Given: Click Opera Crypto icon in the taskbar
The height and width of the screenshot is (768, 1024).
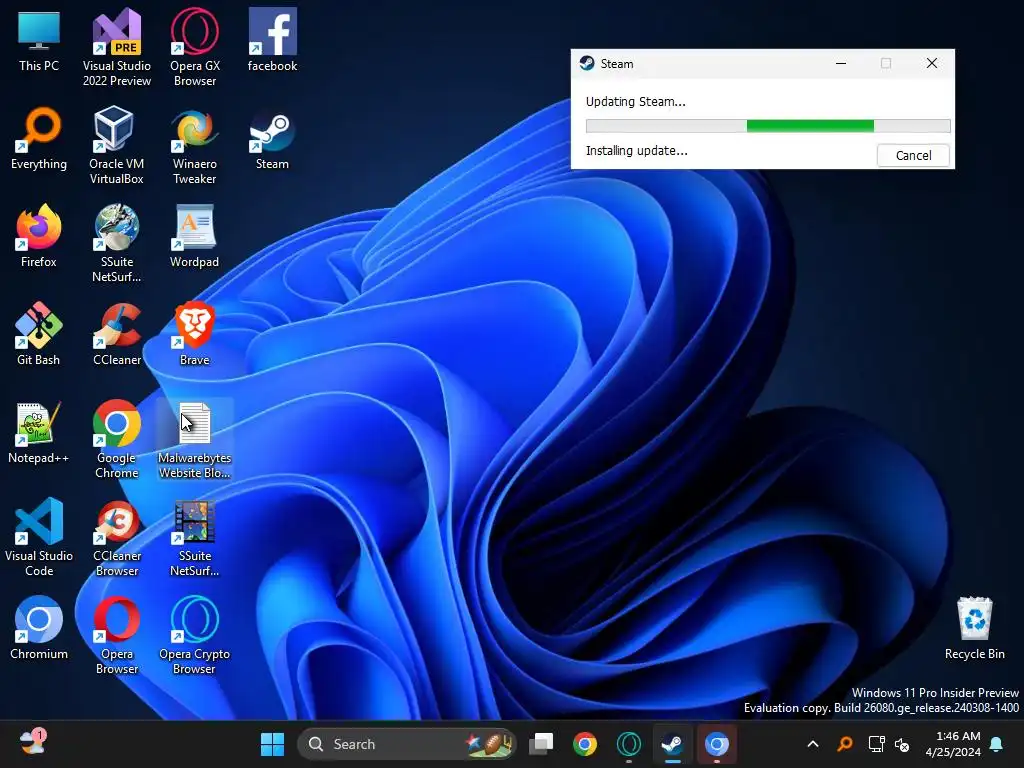Looking at the screenshot, I should coord(629,744).
